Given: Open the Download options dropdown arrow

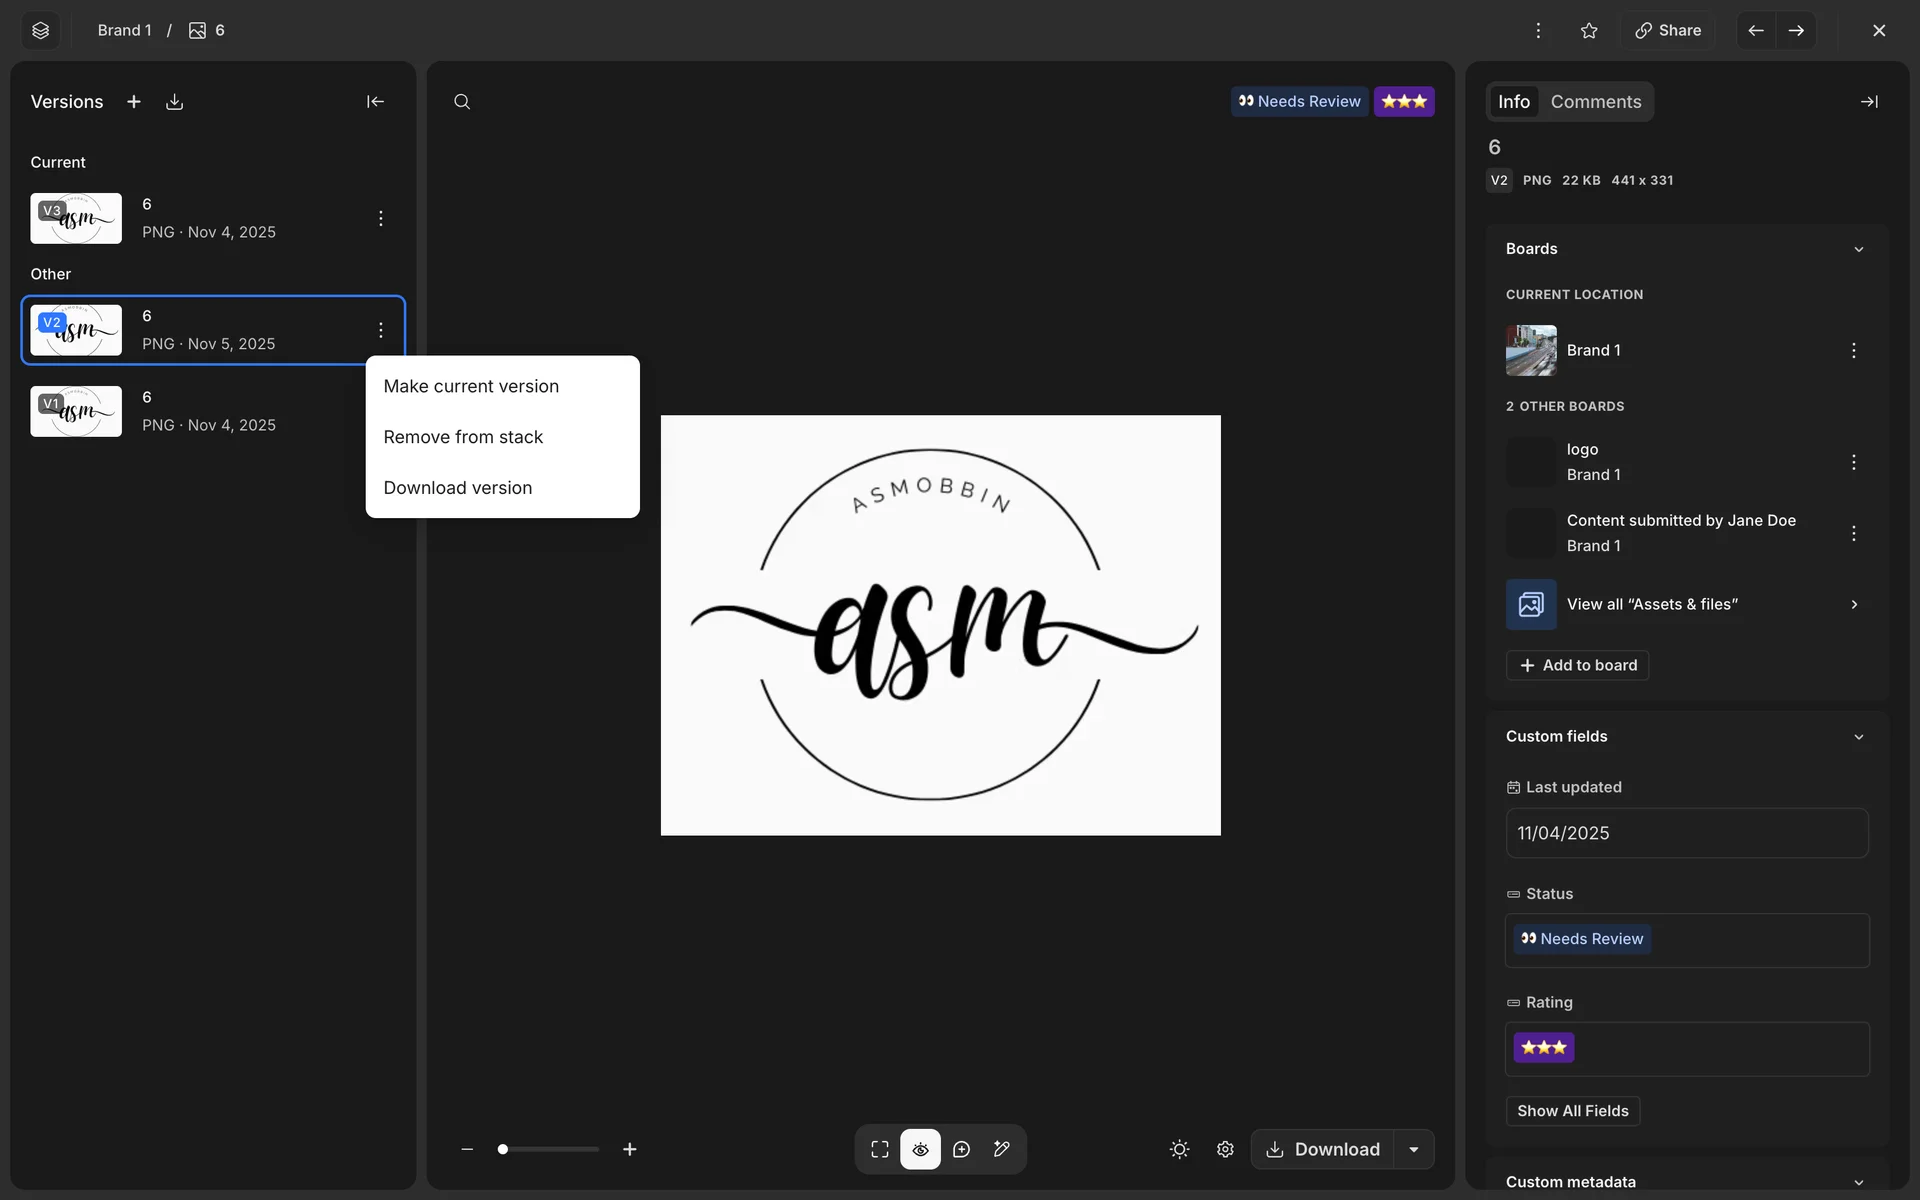Looking at the screenshot, I should [x=1414, y=1149].
